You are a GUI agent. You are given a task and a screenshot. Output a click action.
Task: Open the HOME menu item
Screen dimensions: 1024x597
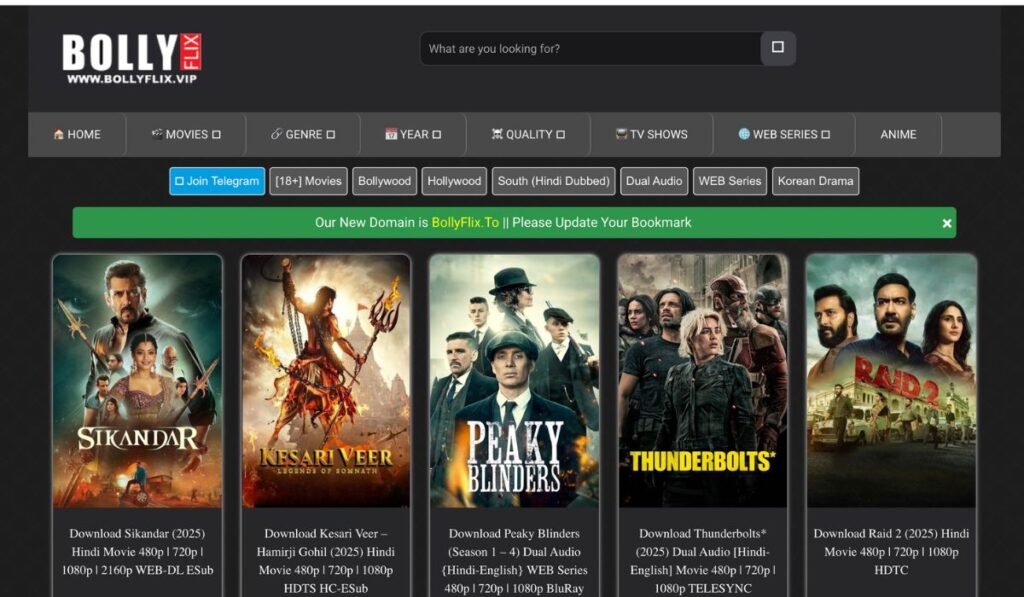click(77, 135)
